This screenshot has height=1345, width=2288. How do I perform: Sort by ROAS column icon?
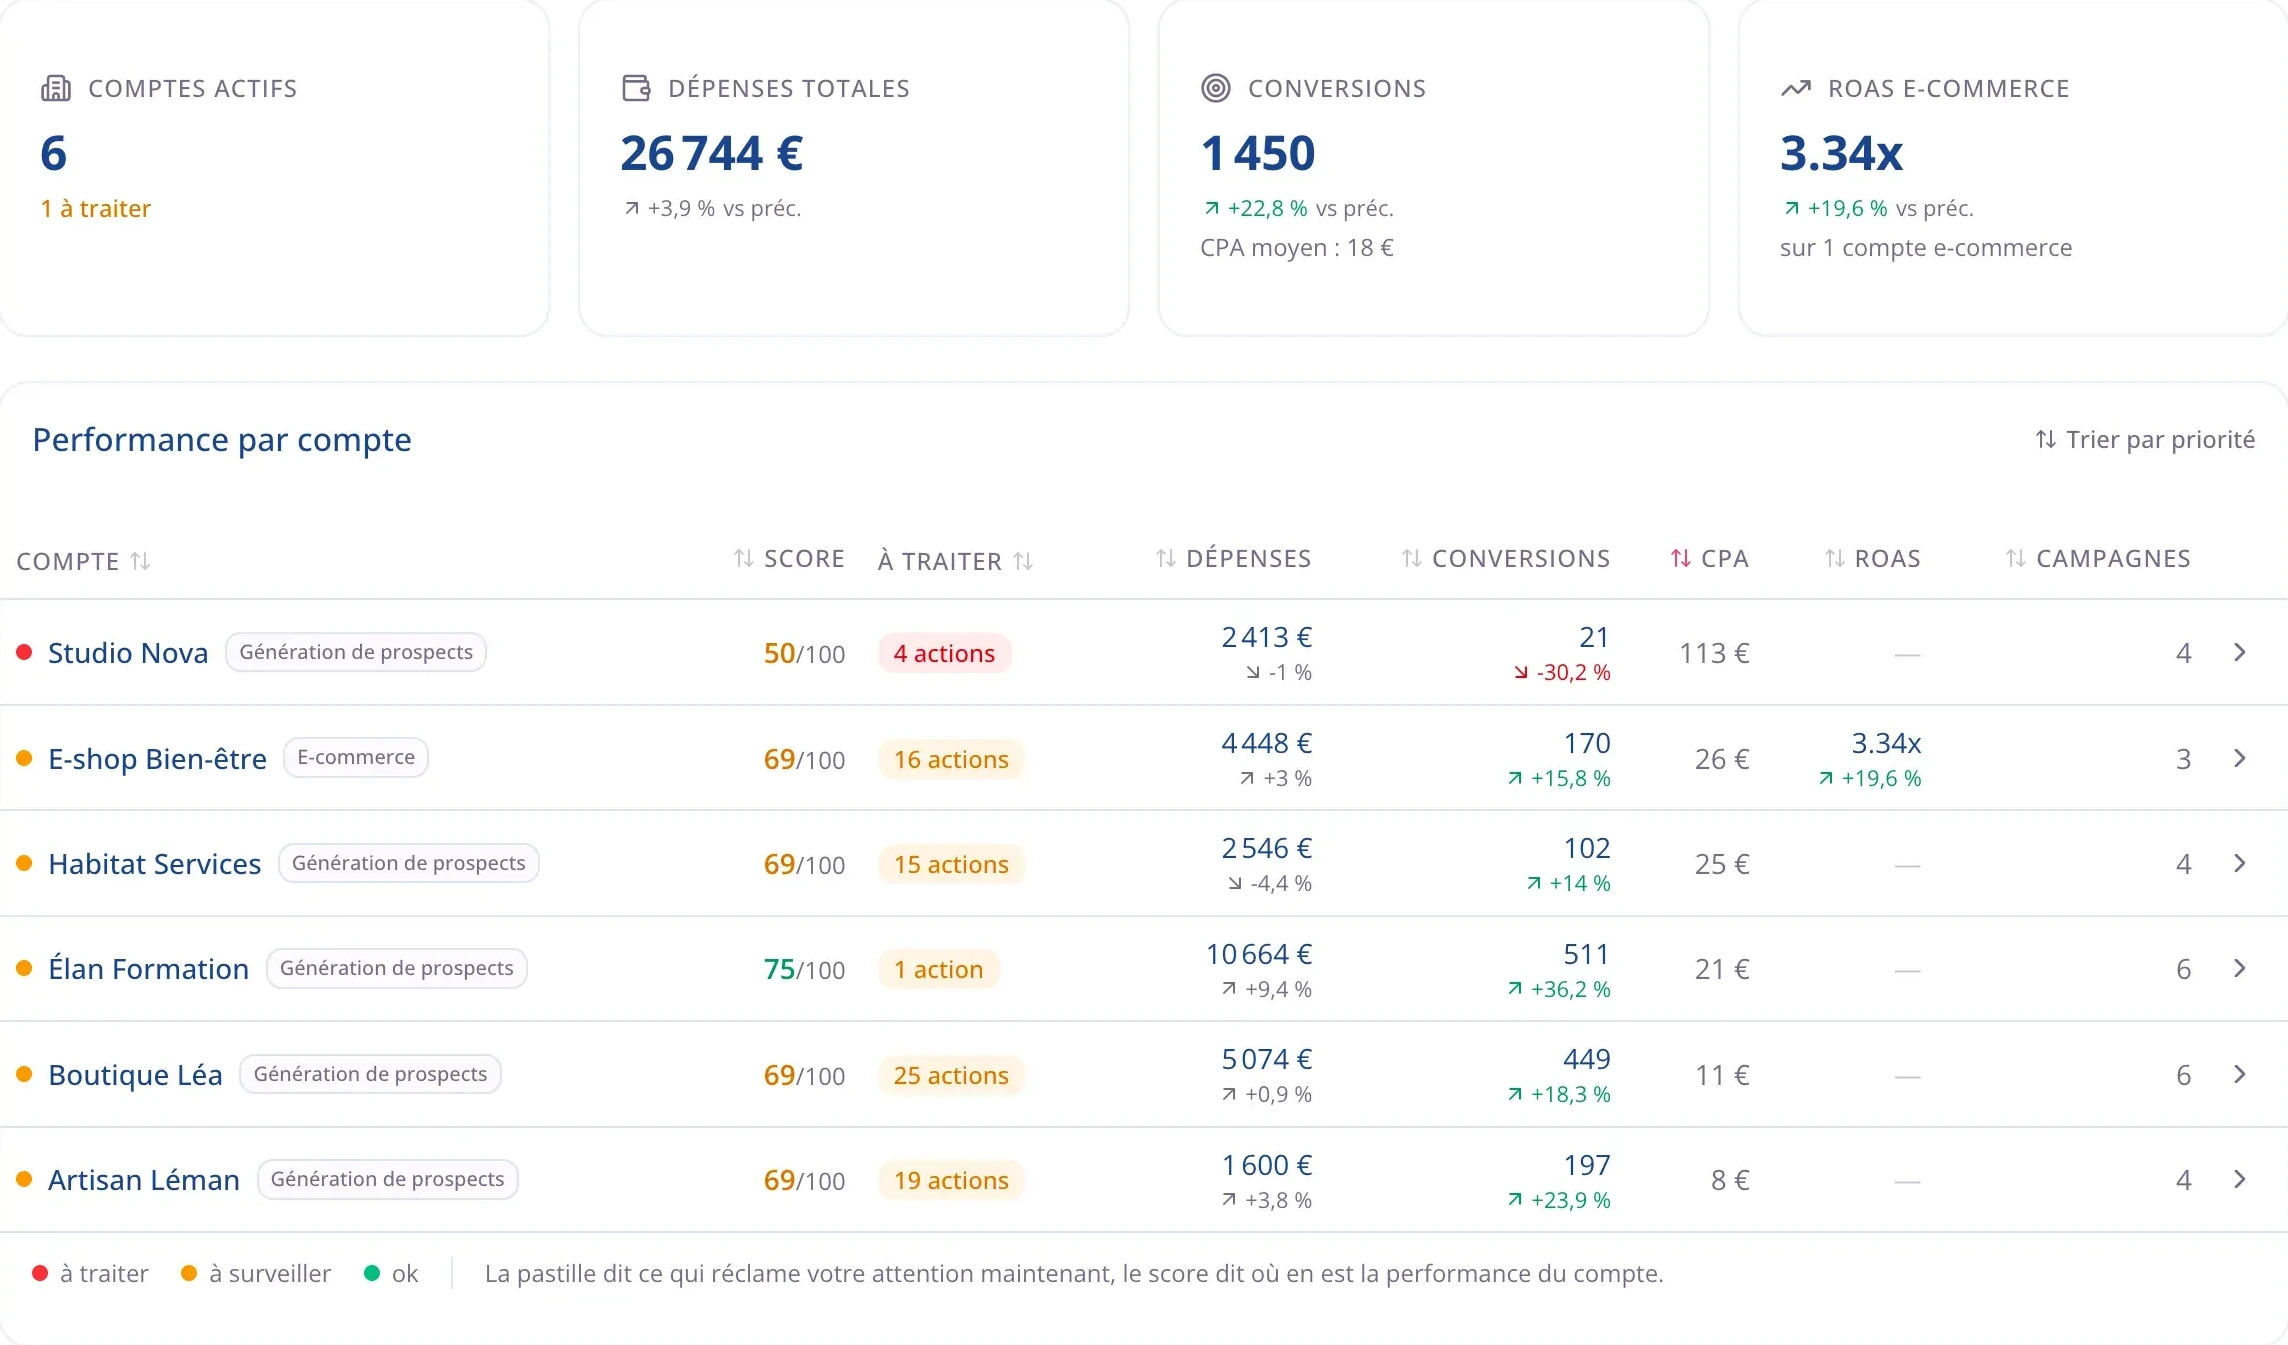[1835, 558]
